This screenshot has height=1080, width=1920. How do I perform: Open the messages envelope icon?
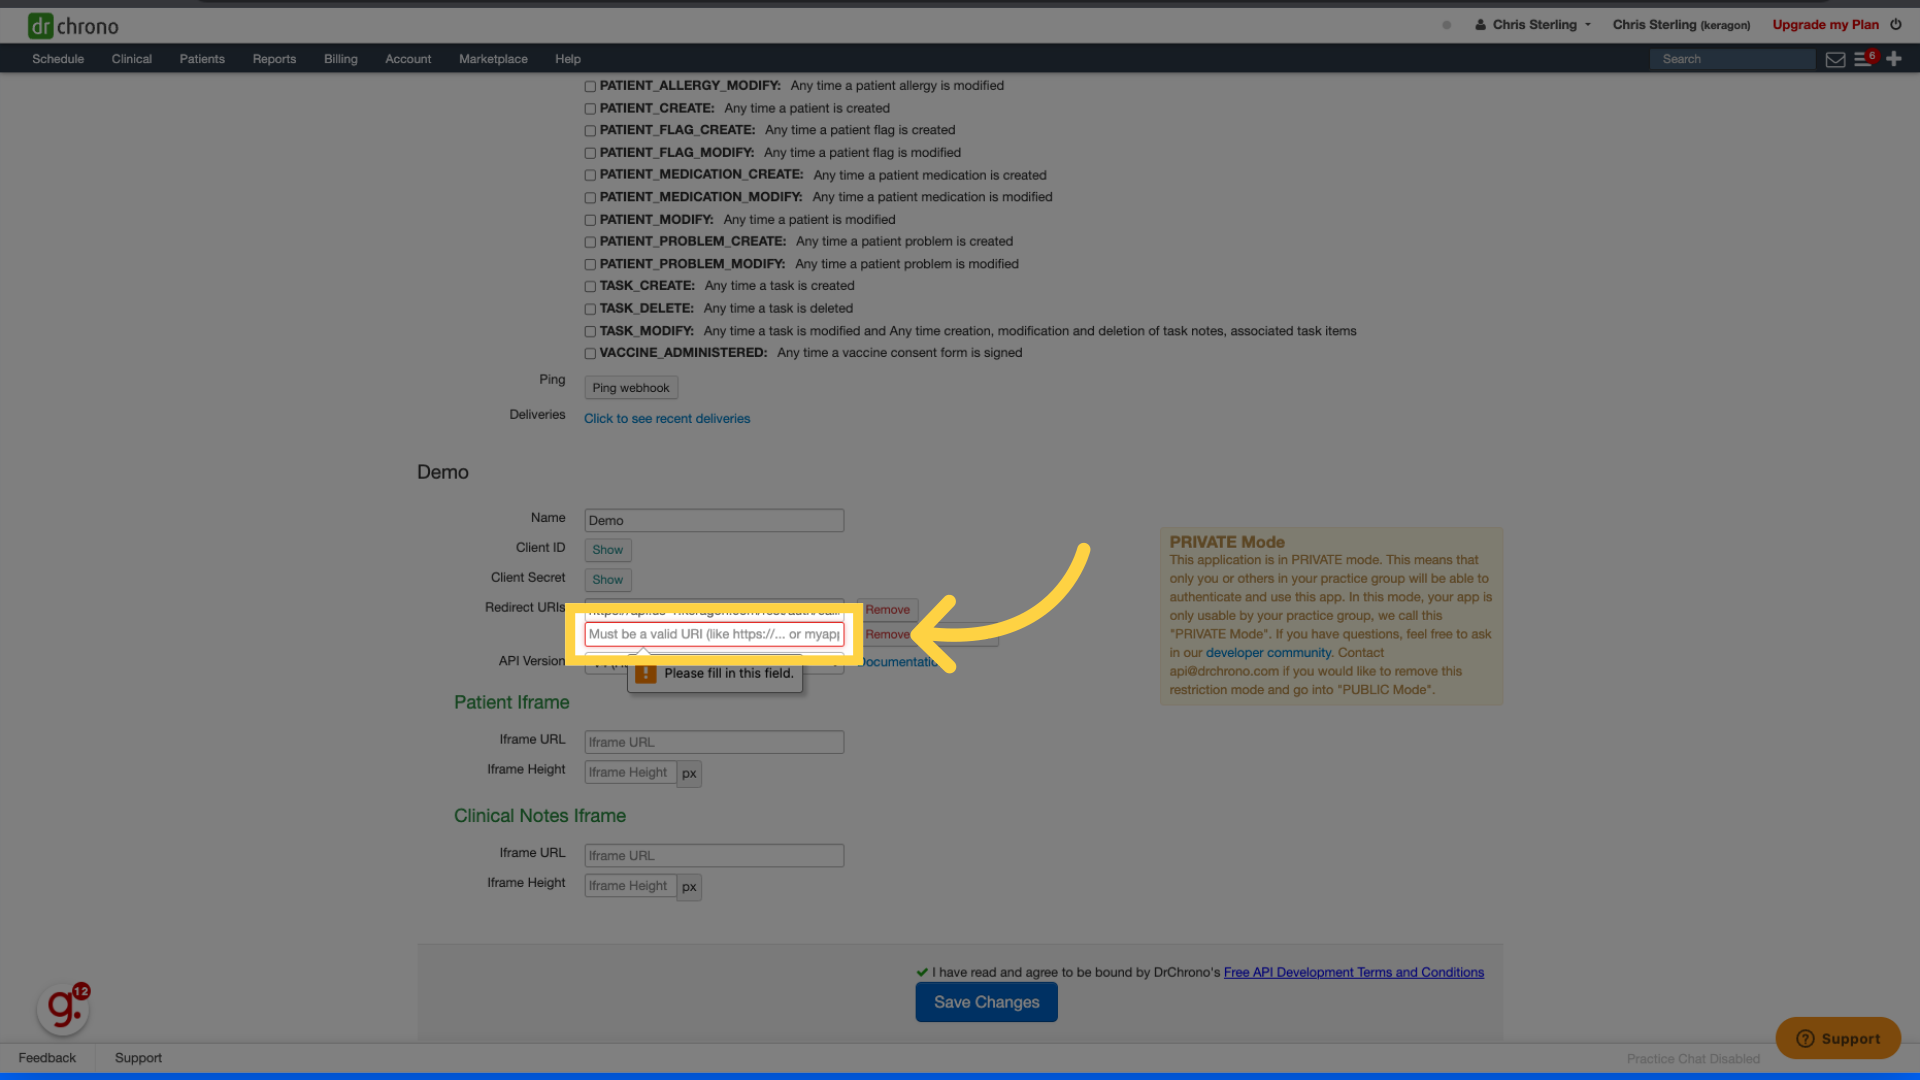tap(1835, 60)
